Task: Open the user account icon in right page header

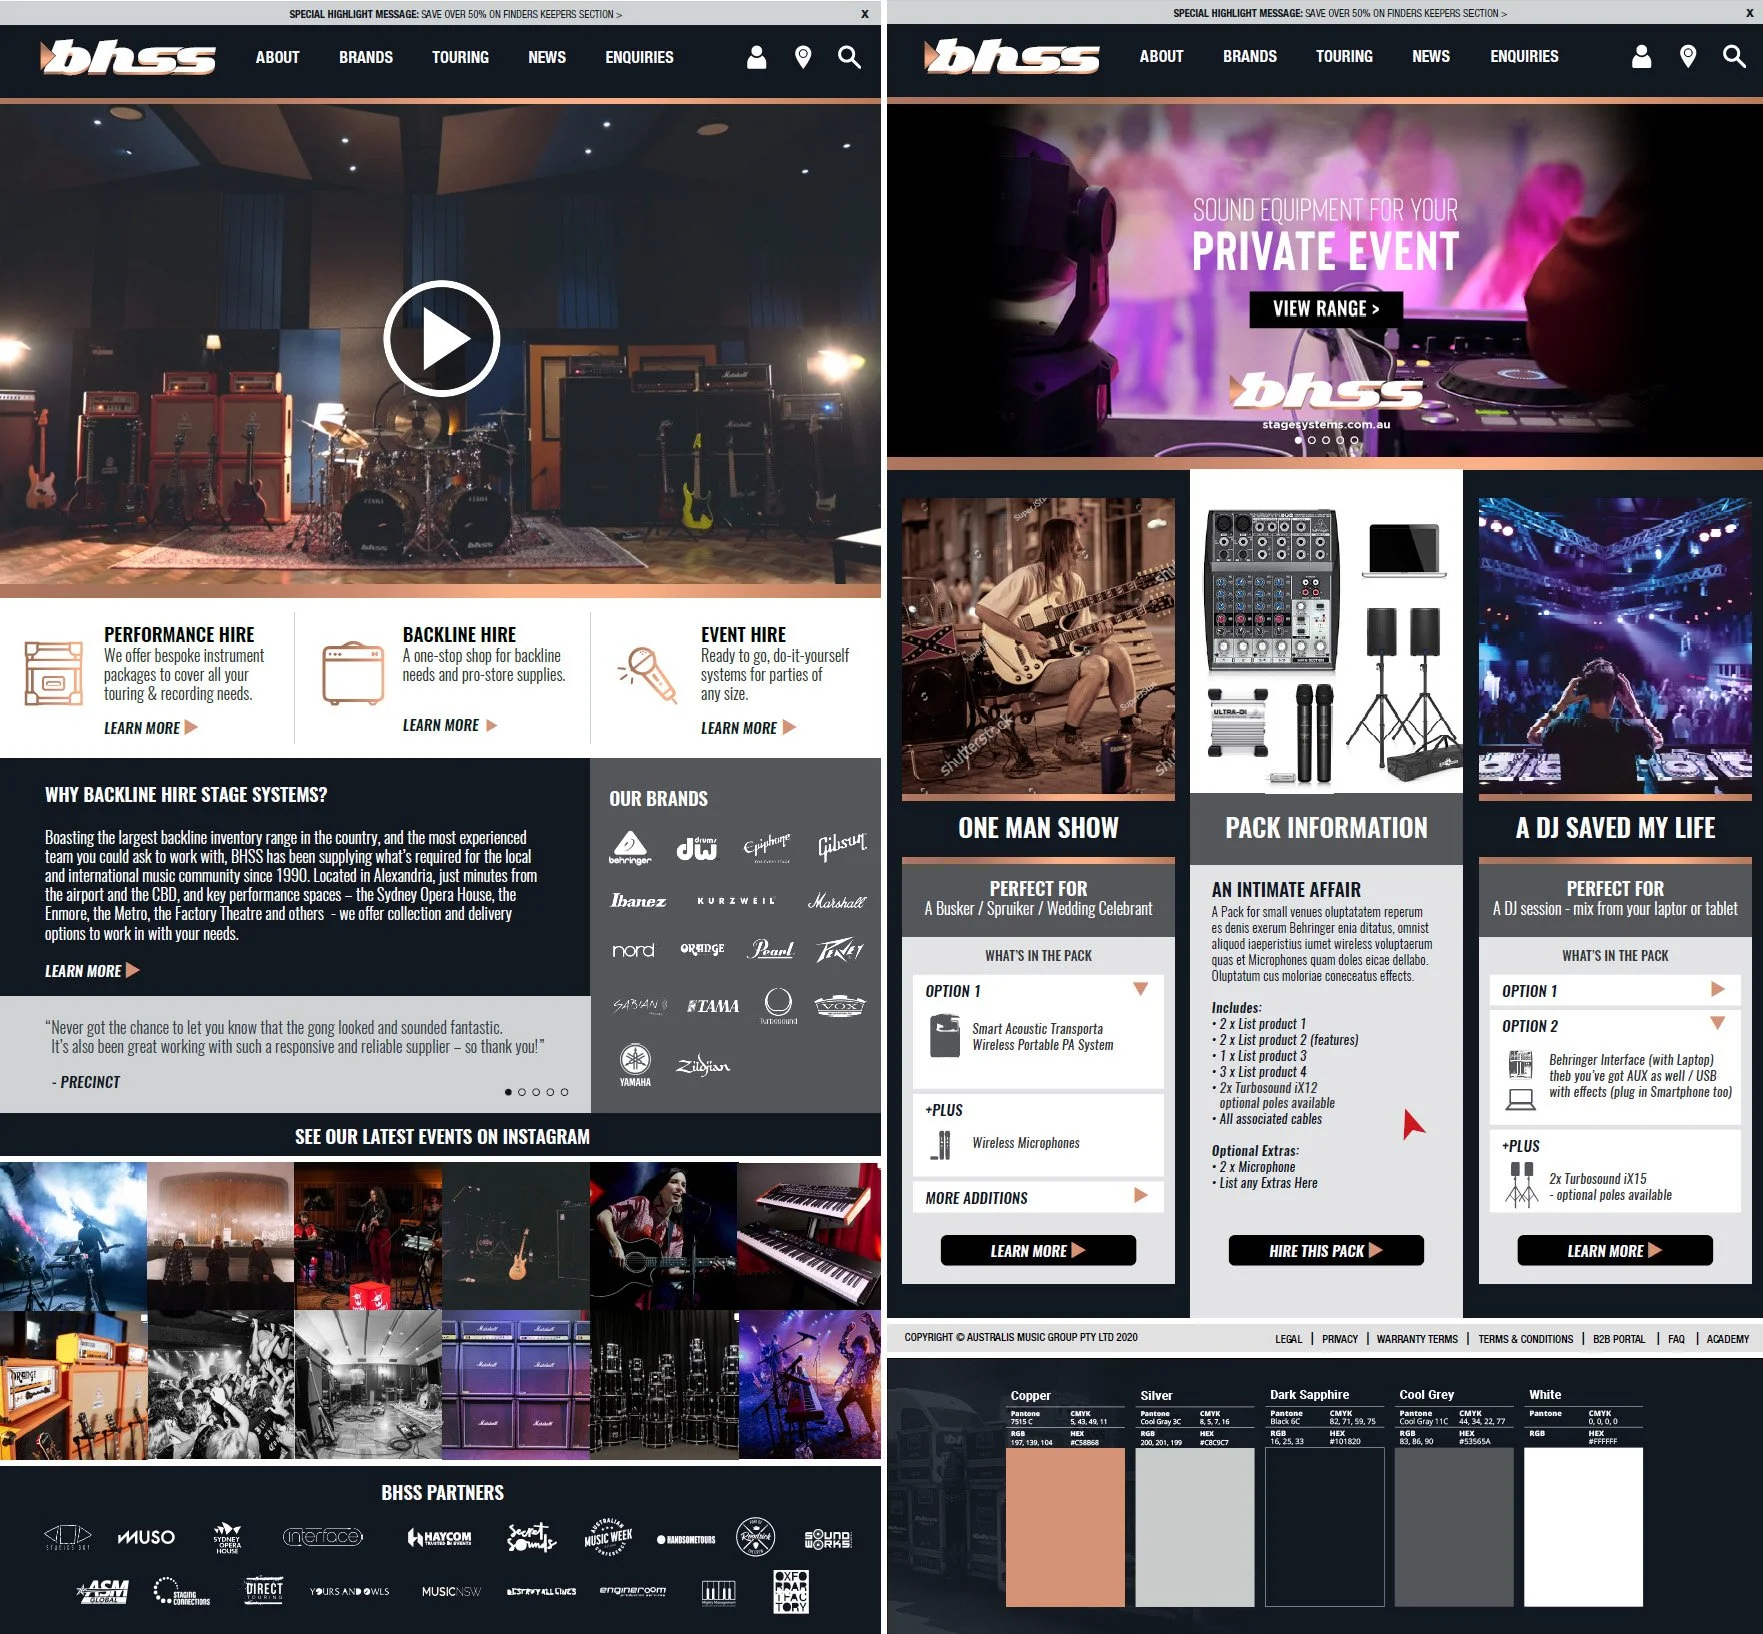Action: tap(1641, 56)
